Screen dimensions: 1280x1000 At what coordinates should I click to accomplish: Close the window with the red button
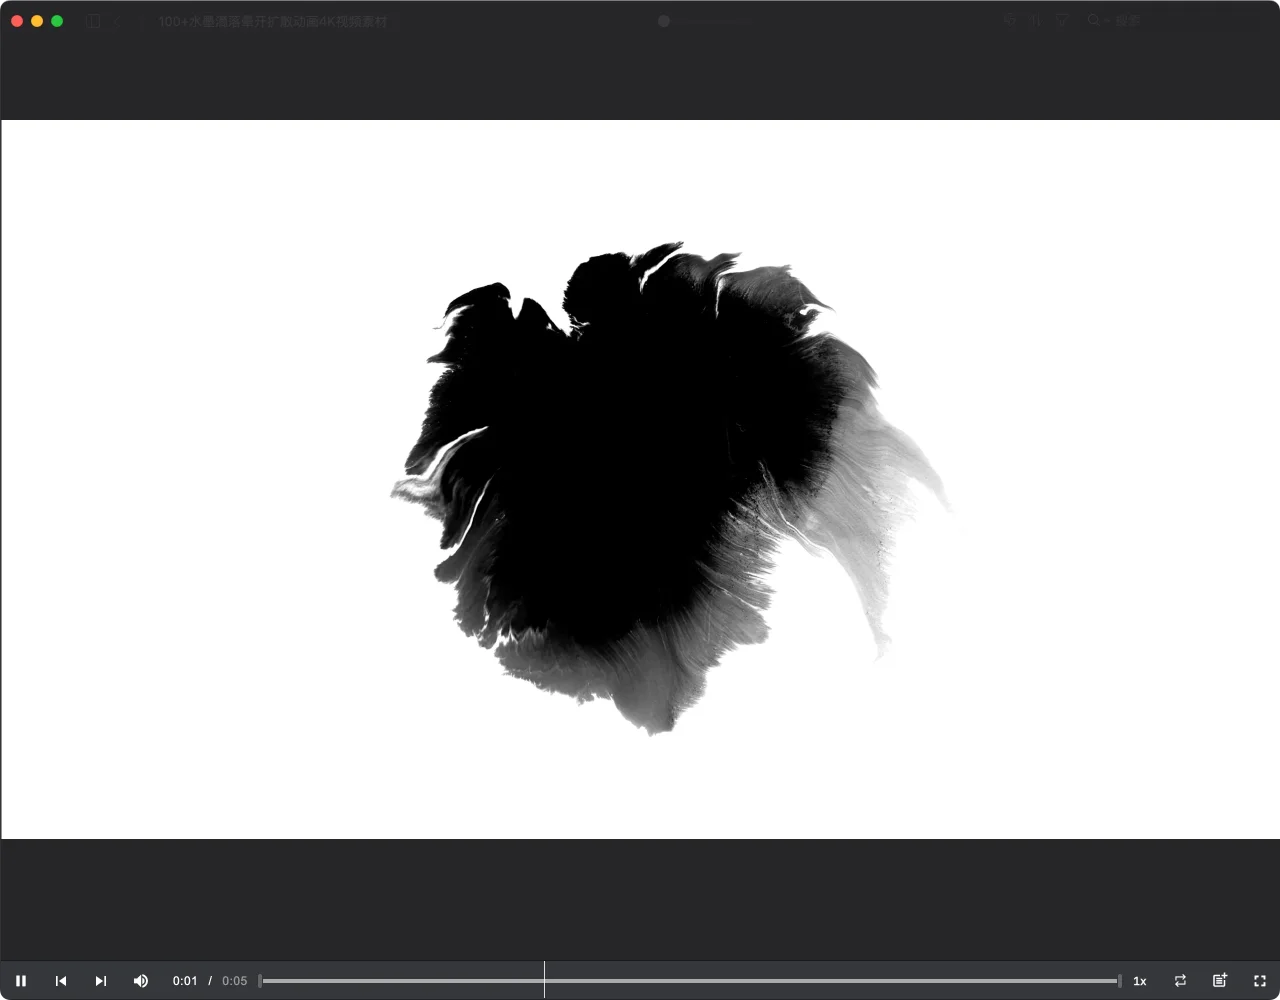click(17, 21)
